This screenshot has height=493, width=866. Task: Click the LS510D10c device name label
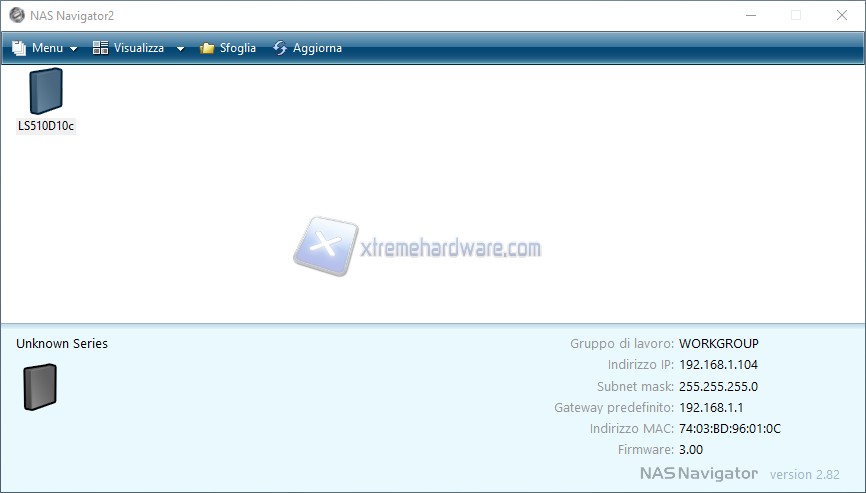coord(46,126)
